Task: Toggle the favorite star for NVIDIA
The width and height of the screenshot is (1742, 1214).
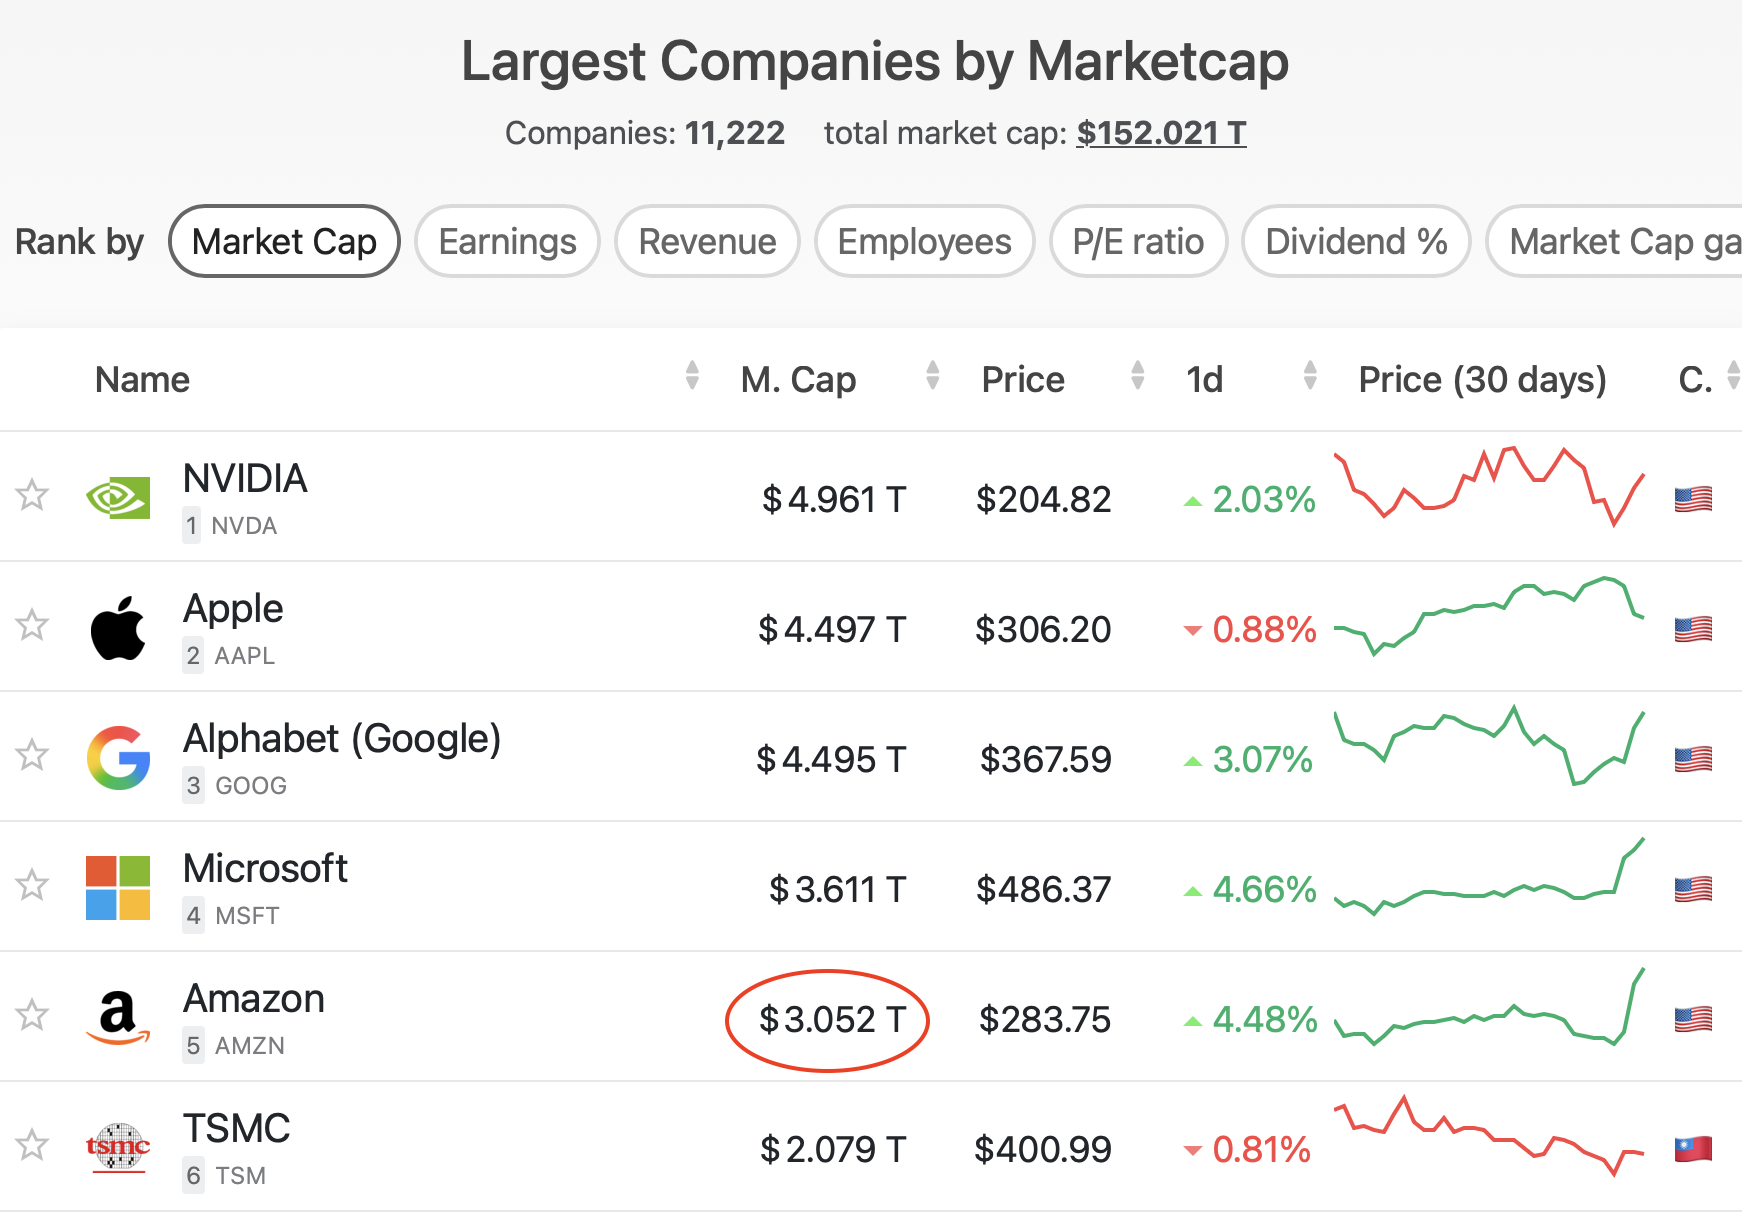Action: pos(32,495)
